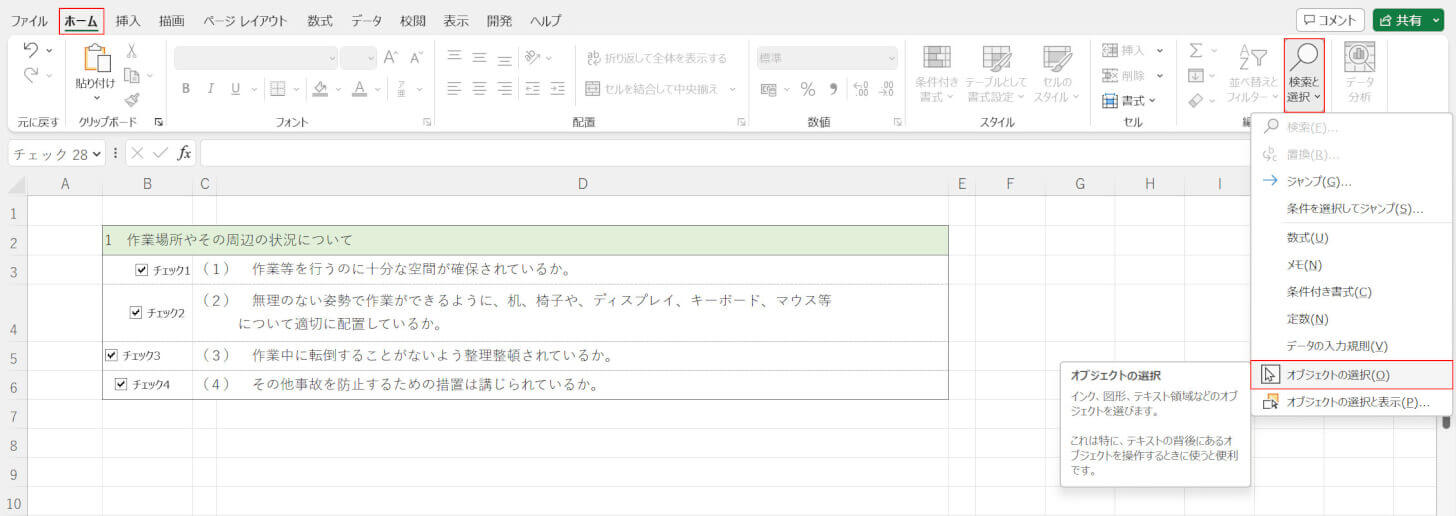Toggle the チェック4 checkbox
Screen dimensions: 1456x516
(121, 384)
